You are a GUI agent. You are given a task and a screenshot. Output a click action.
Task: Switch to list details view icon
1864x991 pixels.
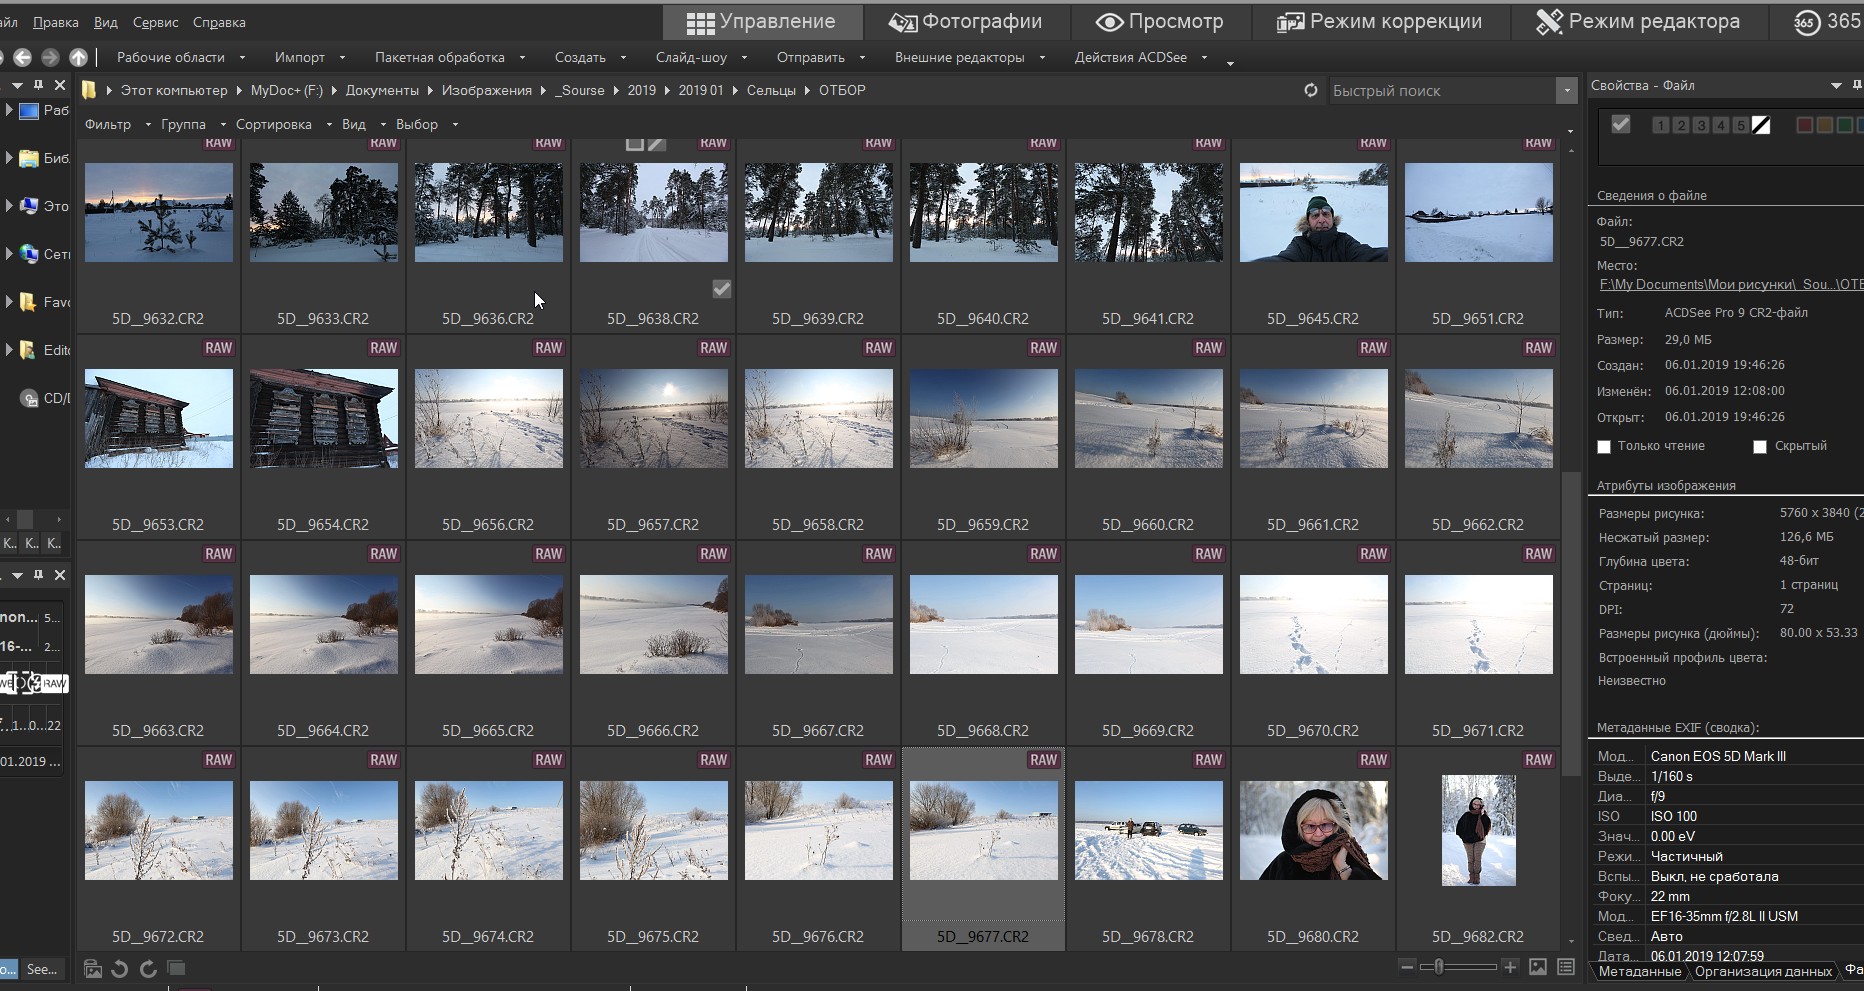(1566, 967)
